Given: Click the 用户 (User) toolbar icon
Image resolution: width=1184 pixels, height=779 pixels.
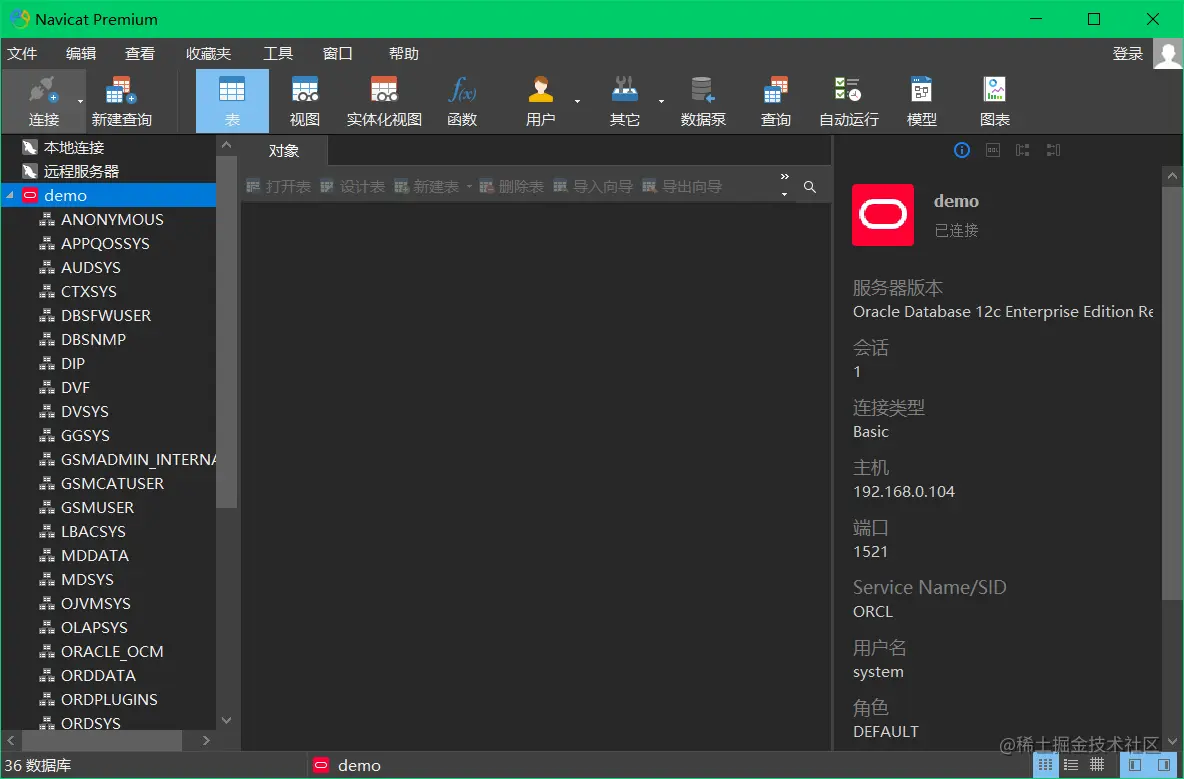Looking at the screenshot, I should (x=540, y=101).
